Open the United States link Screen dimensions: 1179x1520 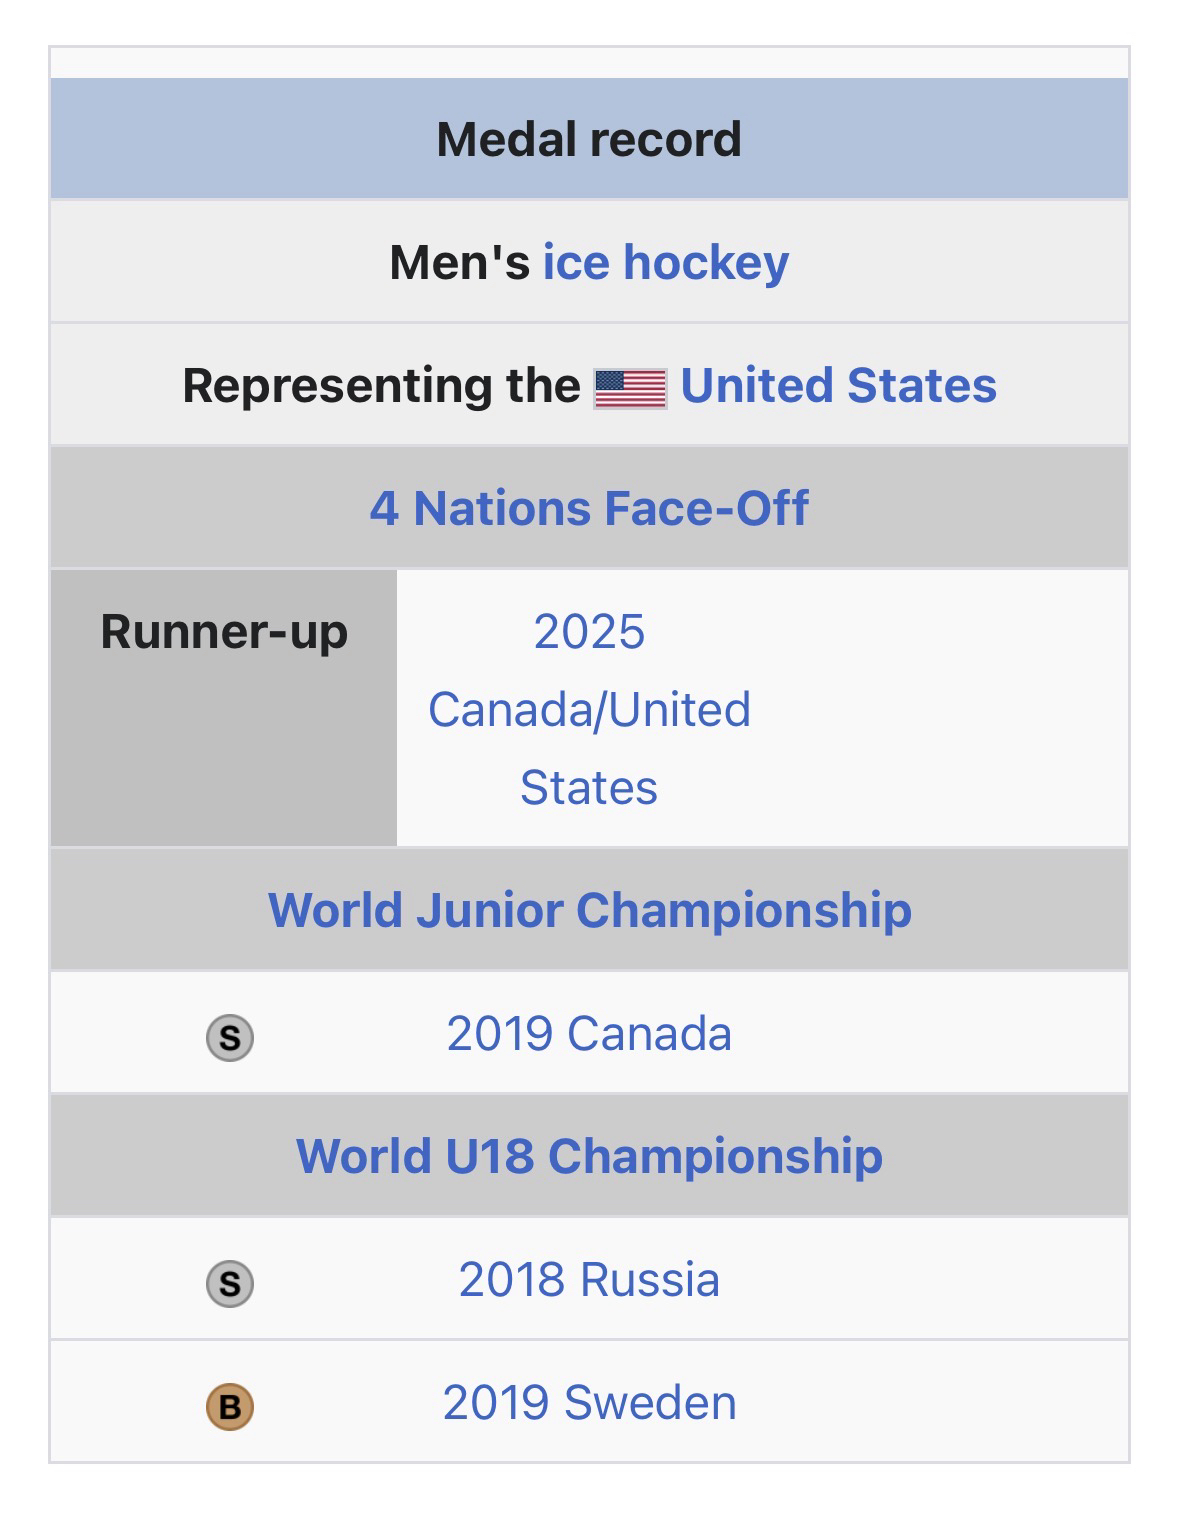tap(838, 386)
